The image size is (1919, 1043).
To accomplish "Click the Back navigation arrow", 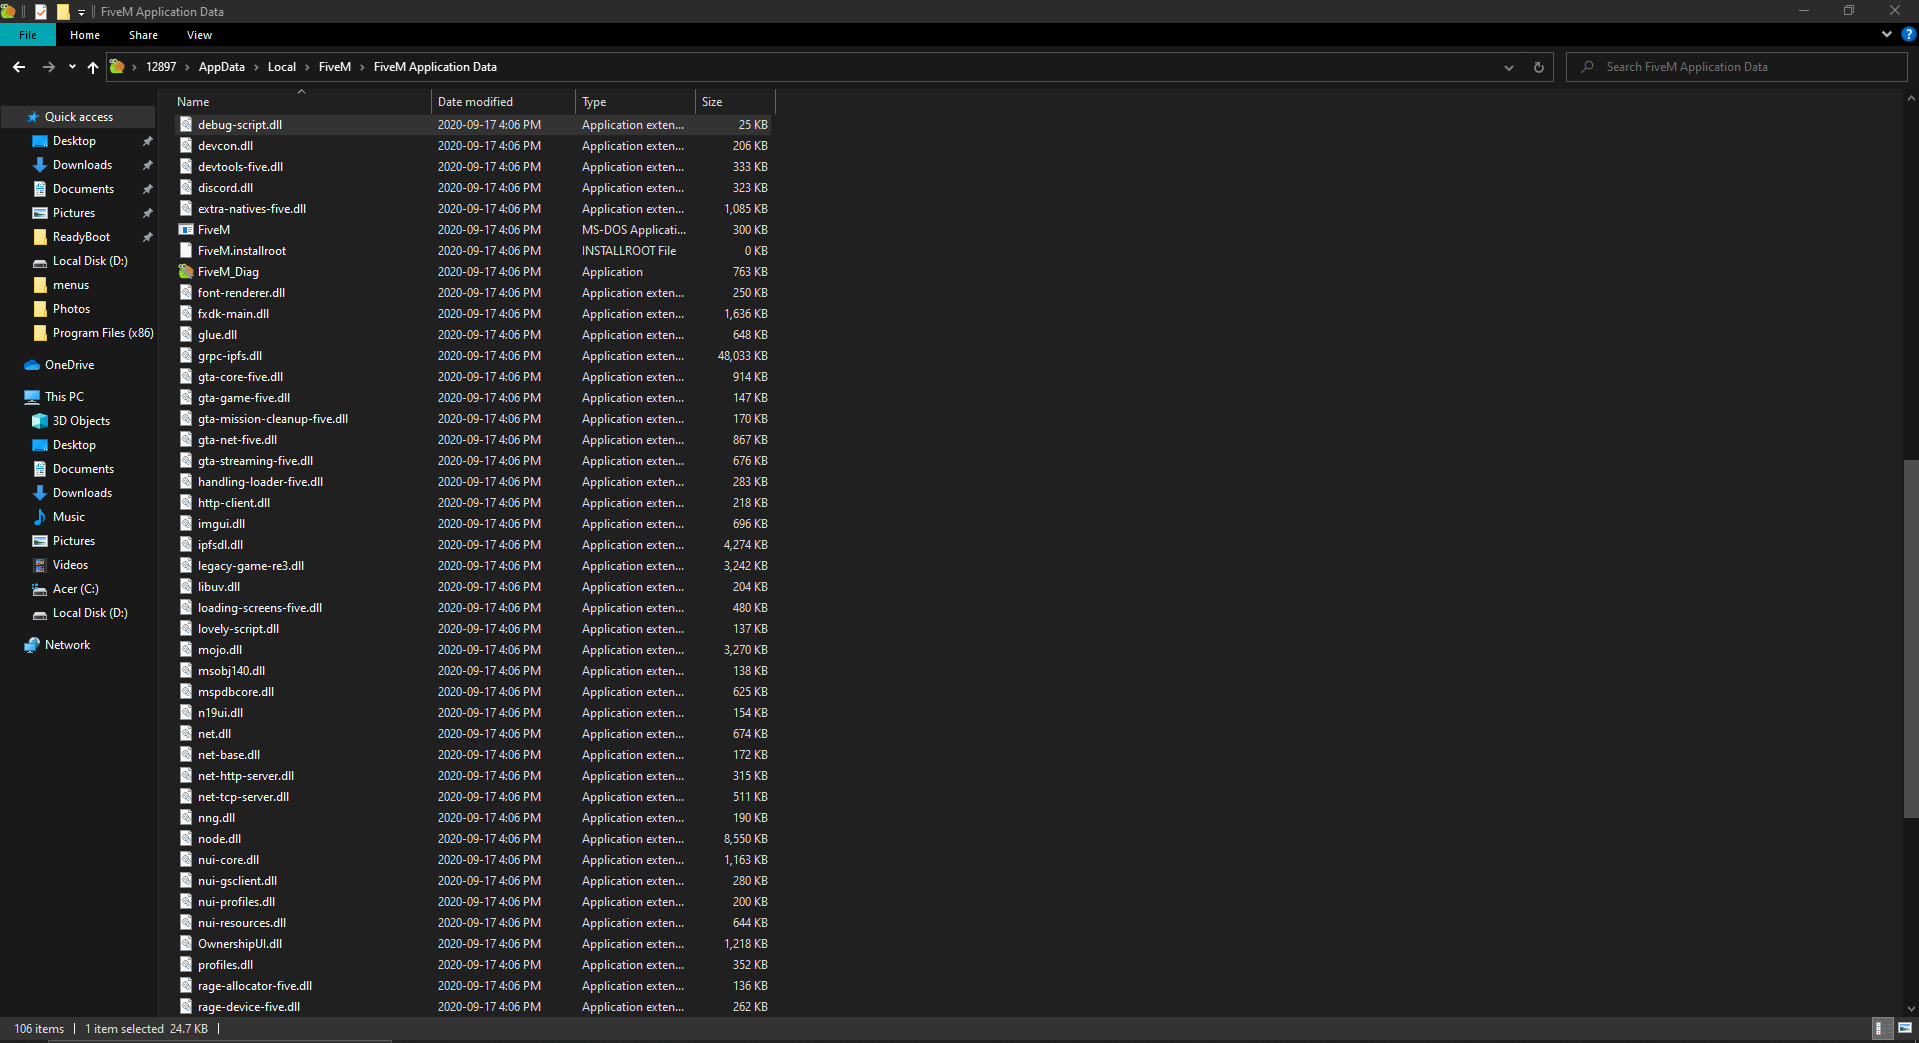I will tap(19, 67).
